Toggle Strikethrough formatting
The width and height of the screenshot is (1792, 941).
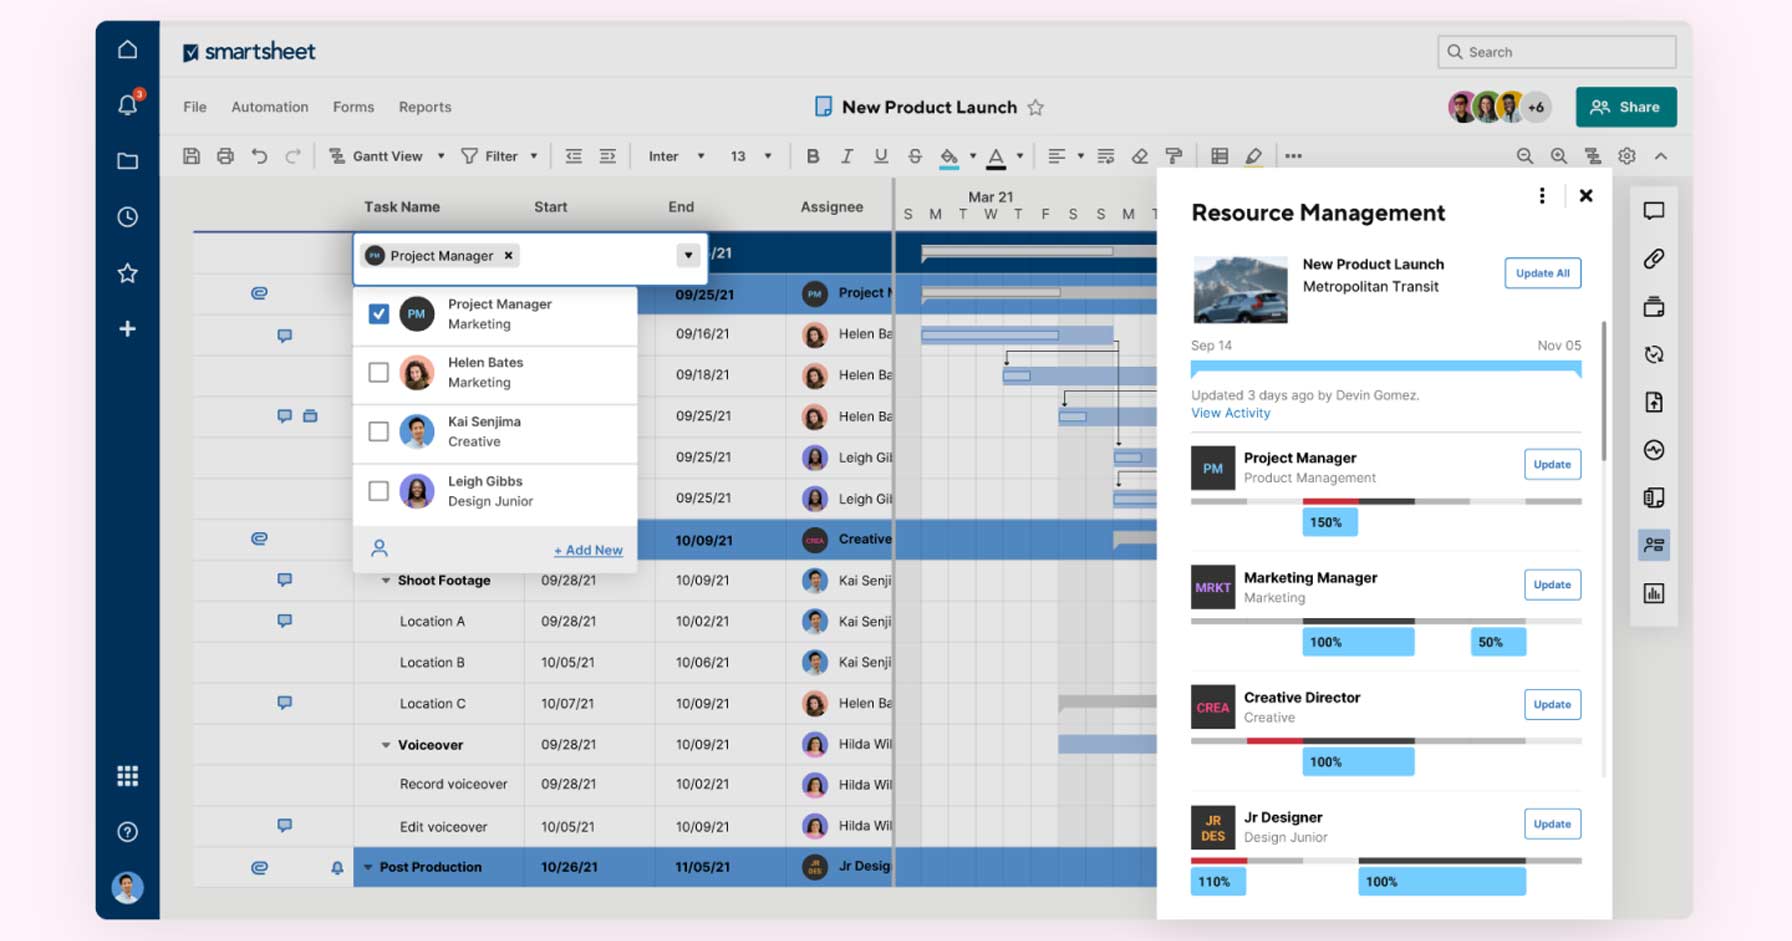pos(915,156)
